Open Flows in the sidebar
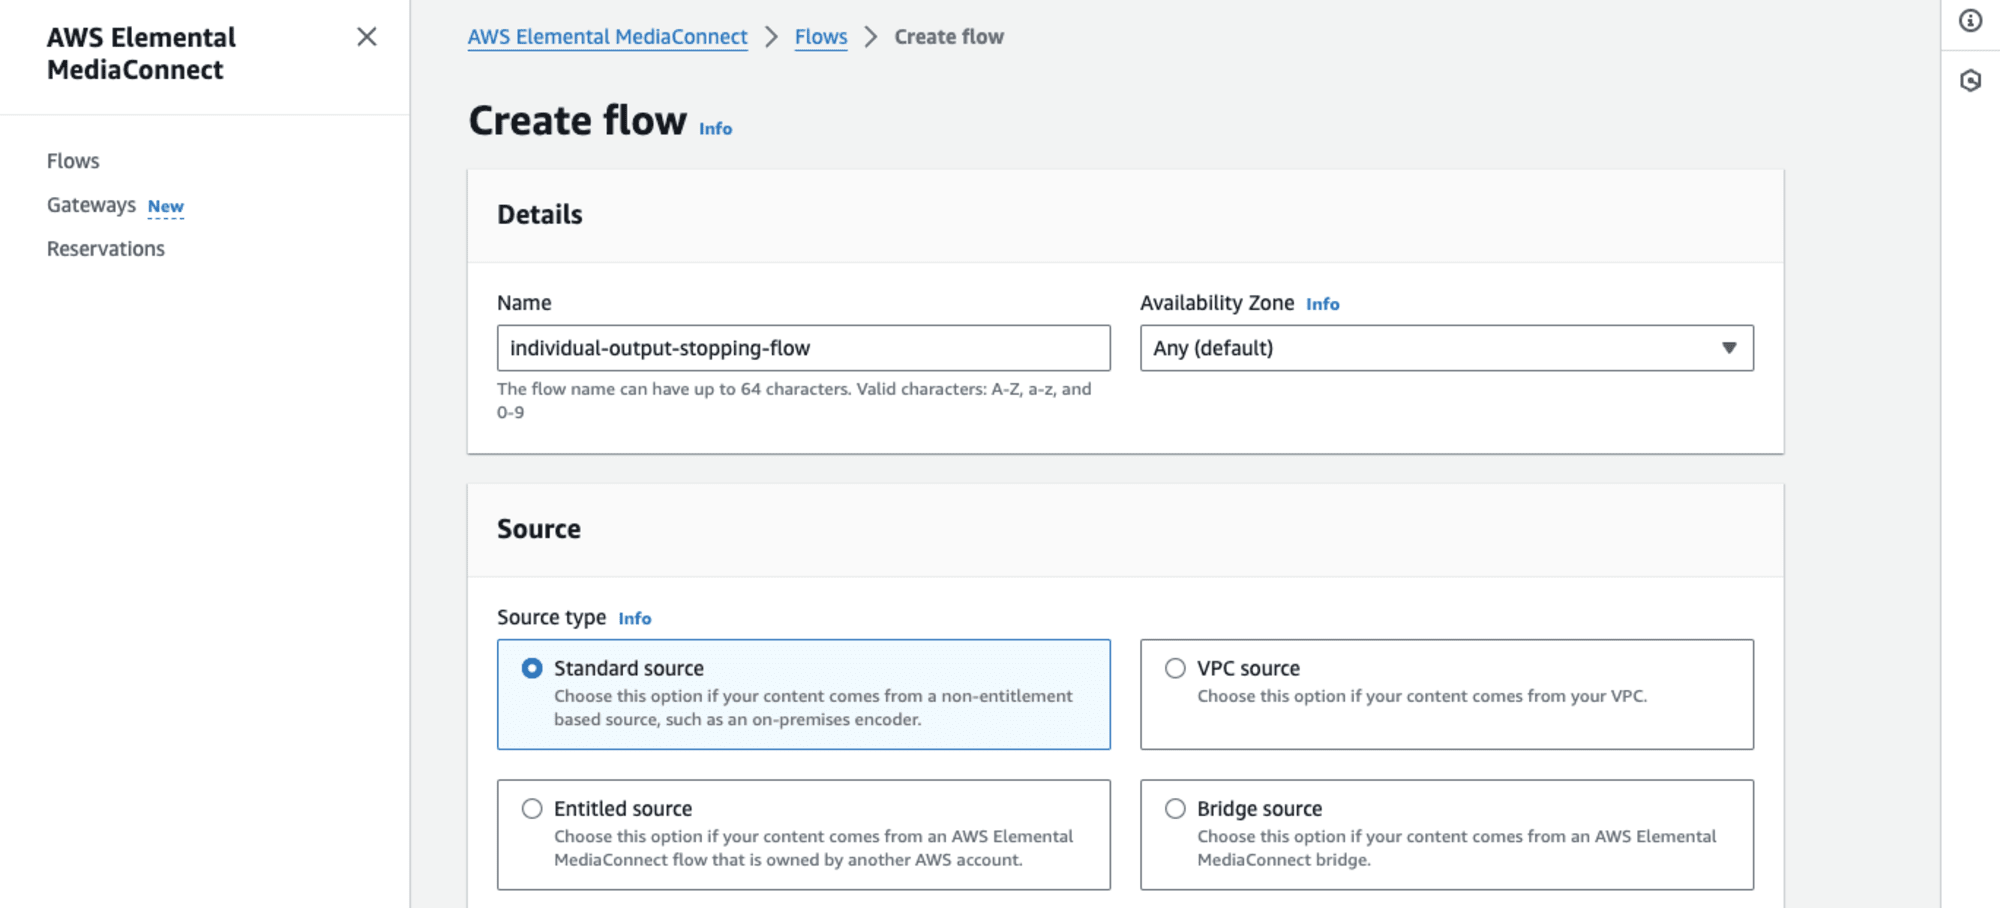Screen dimensions: 2000x908 pyautogui.click(x=73, y=161)
